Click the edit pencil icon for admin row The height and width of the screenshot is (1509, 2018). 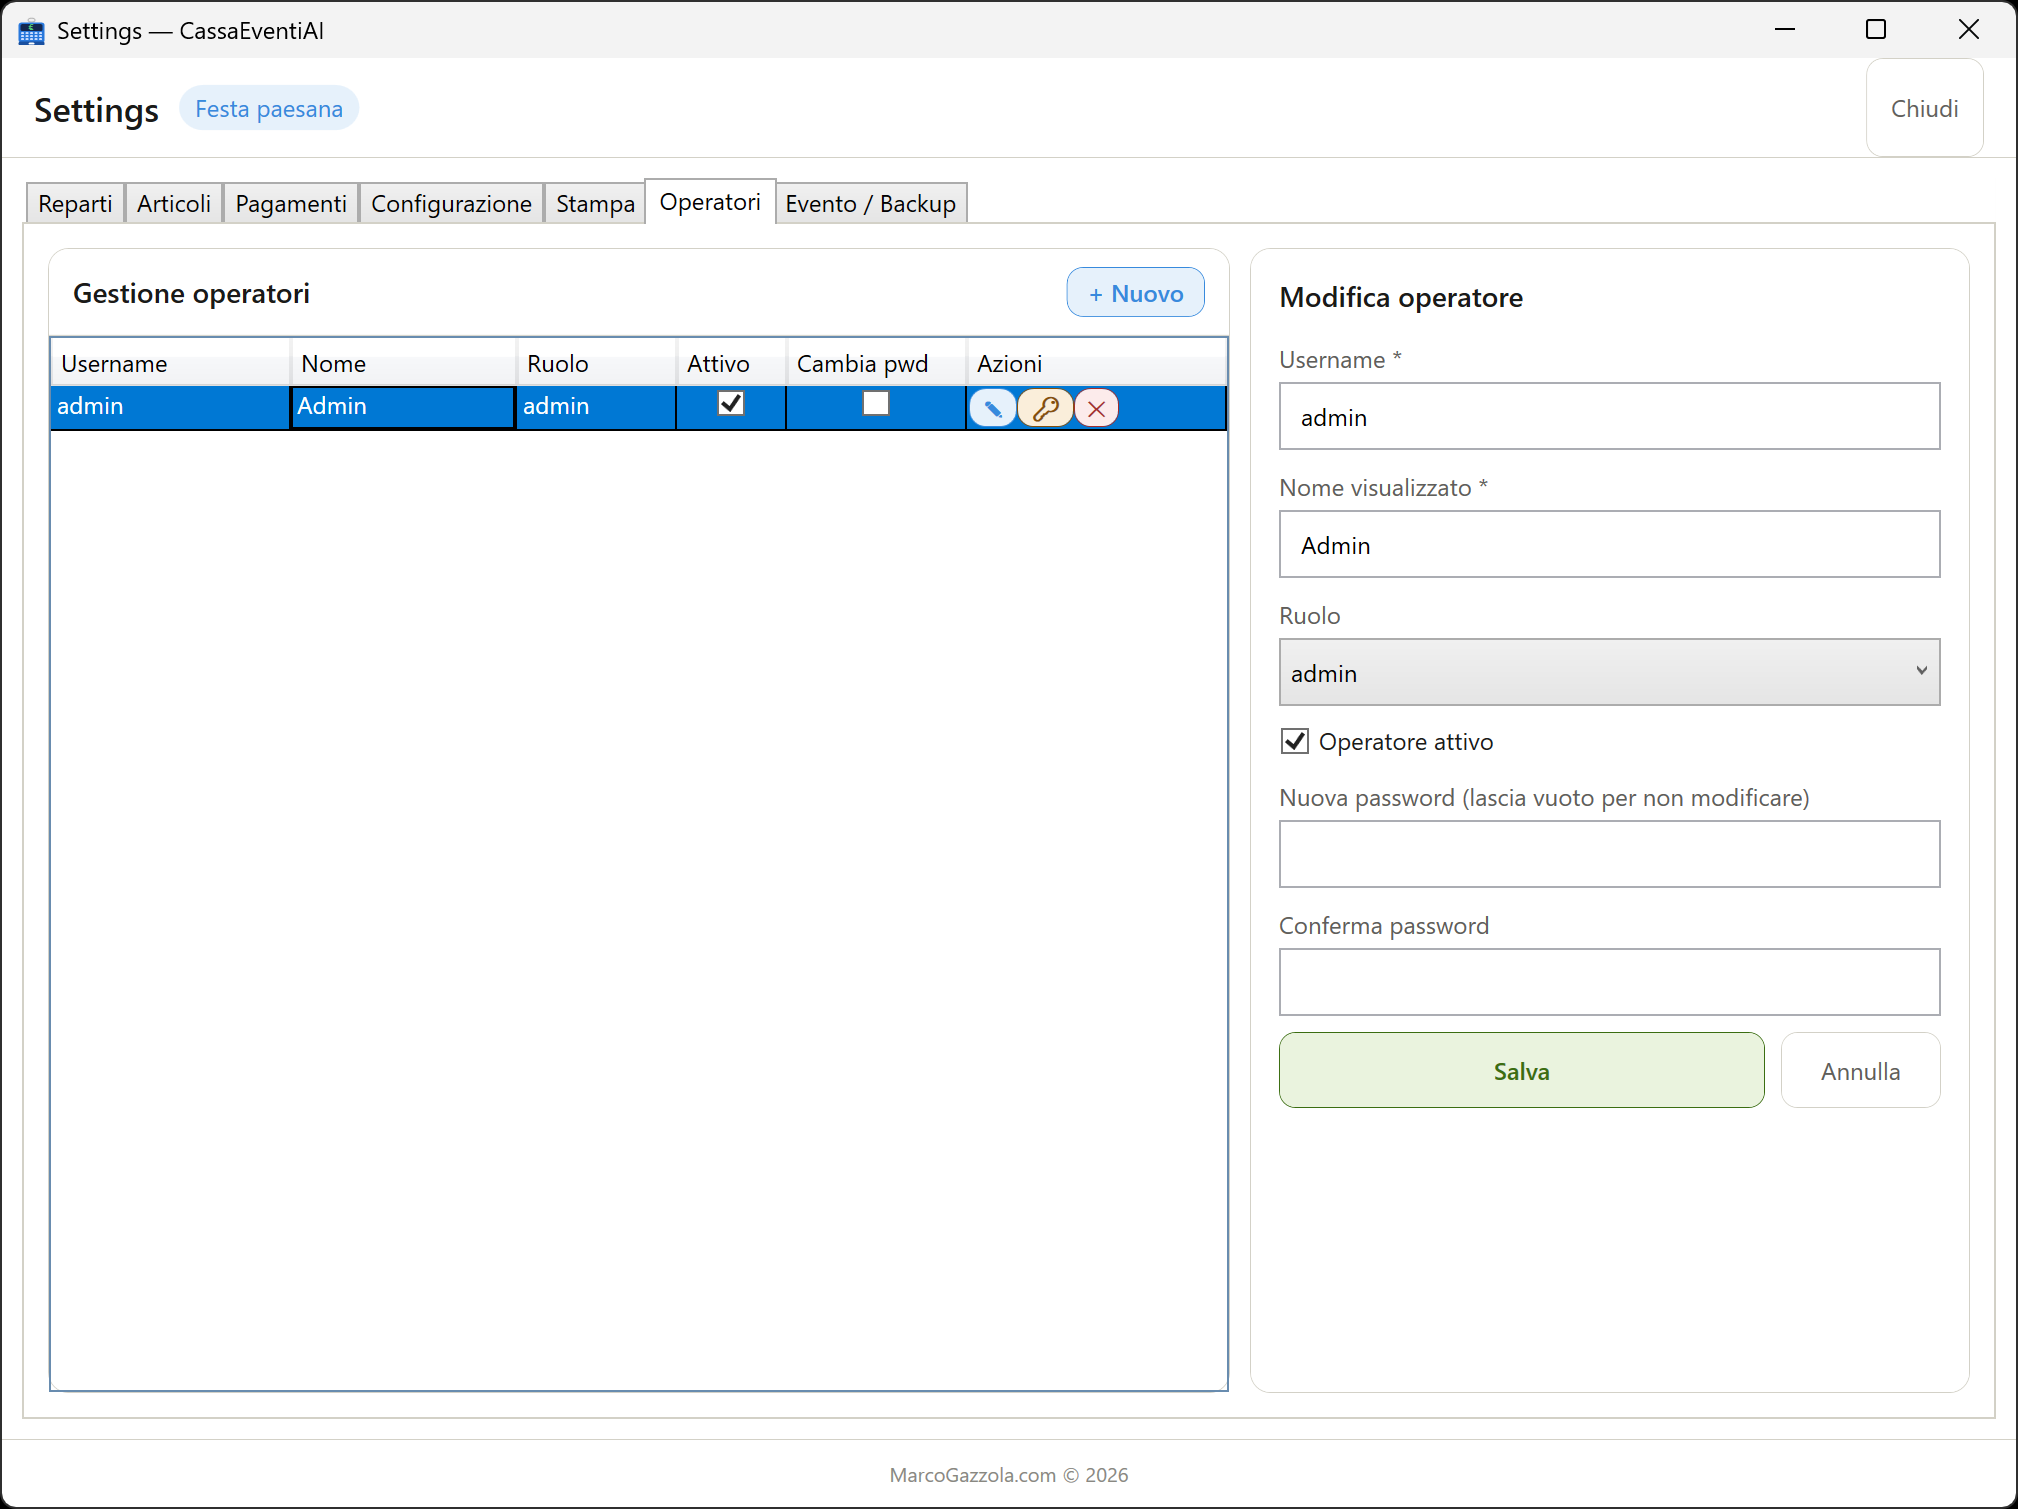click(992, 408)
